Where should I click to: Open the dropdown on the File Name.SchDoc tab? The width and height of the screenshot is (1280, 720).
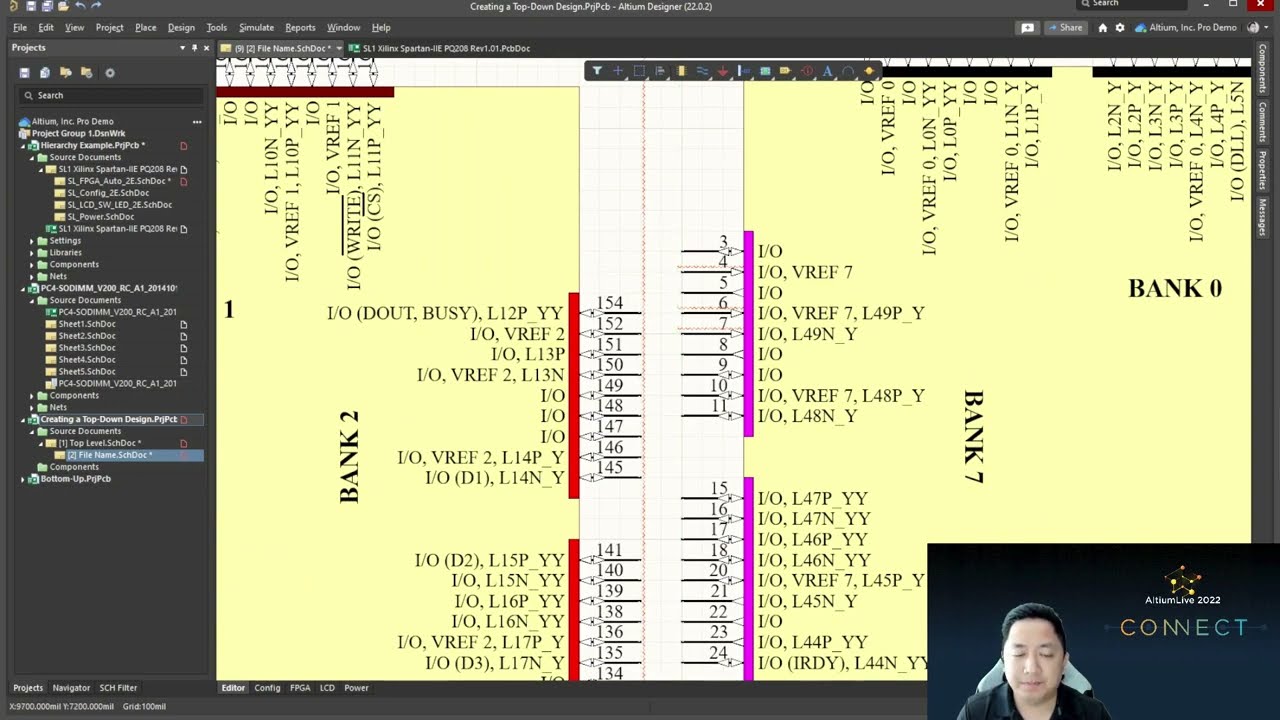click(x=339, y=48)
